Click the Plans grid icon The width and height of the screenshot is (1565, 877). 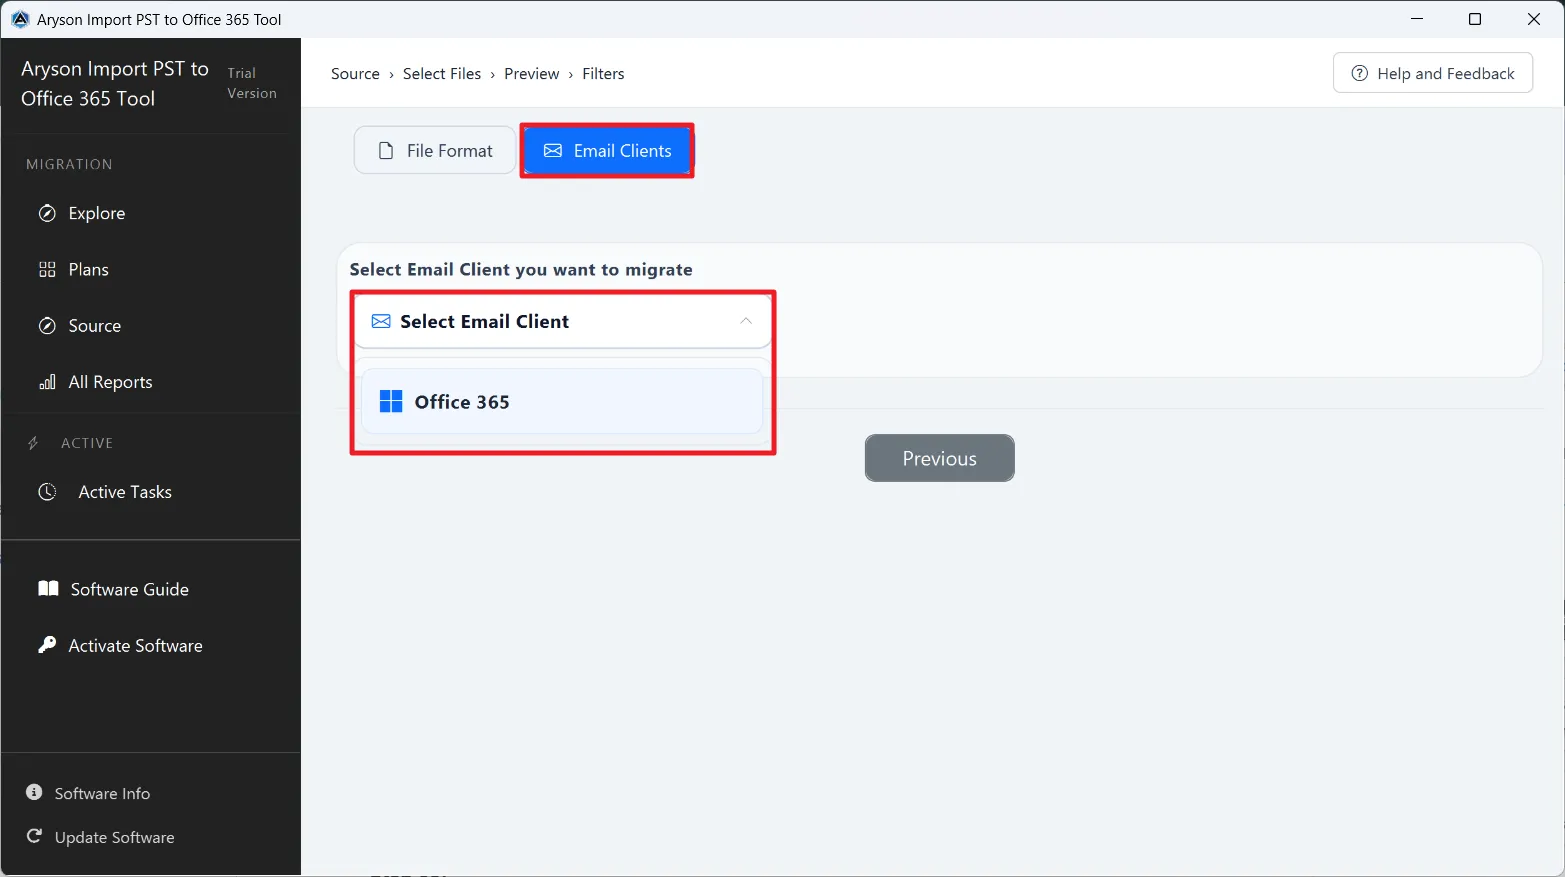pyautogui.click(x=47, y=269)
